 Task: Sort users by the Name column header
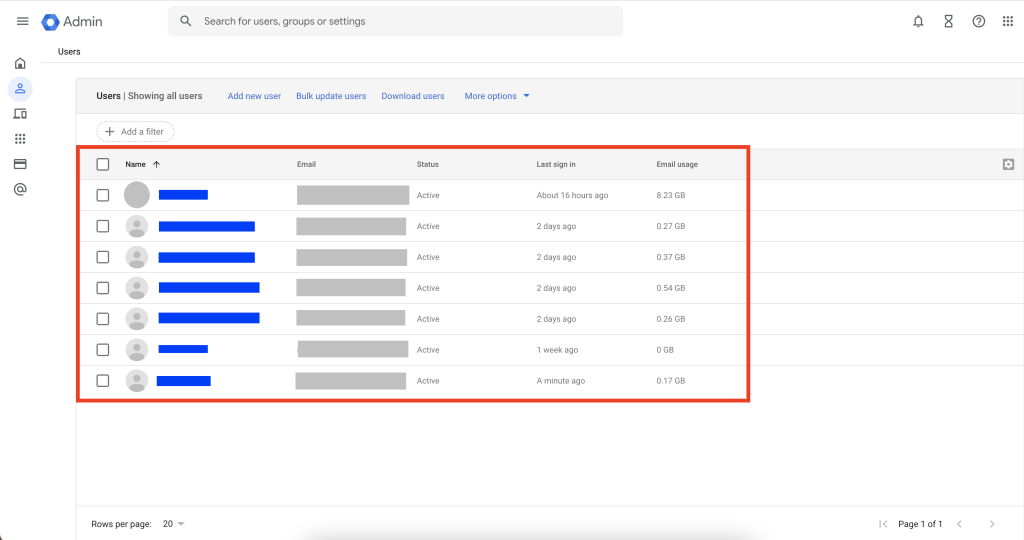136,164
